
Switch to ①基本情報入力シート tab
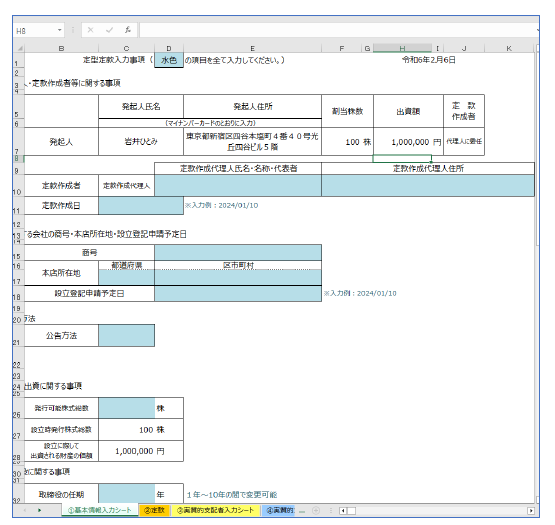tap(99, 510)
